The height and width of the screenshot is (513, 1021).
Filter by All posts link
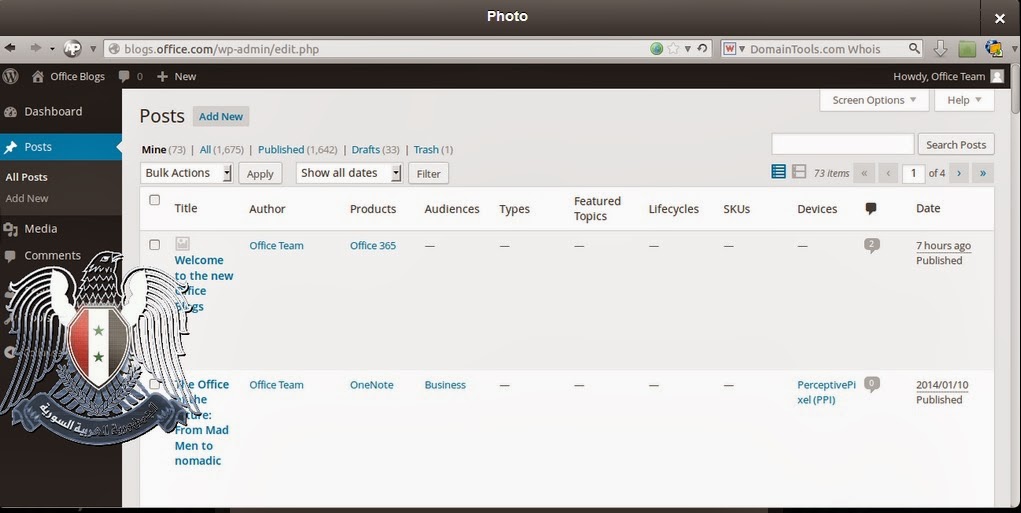205,149
